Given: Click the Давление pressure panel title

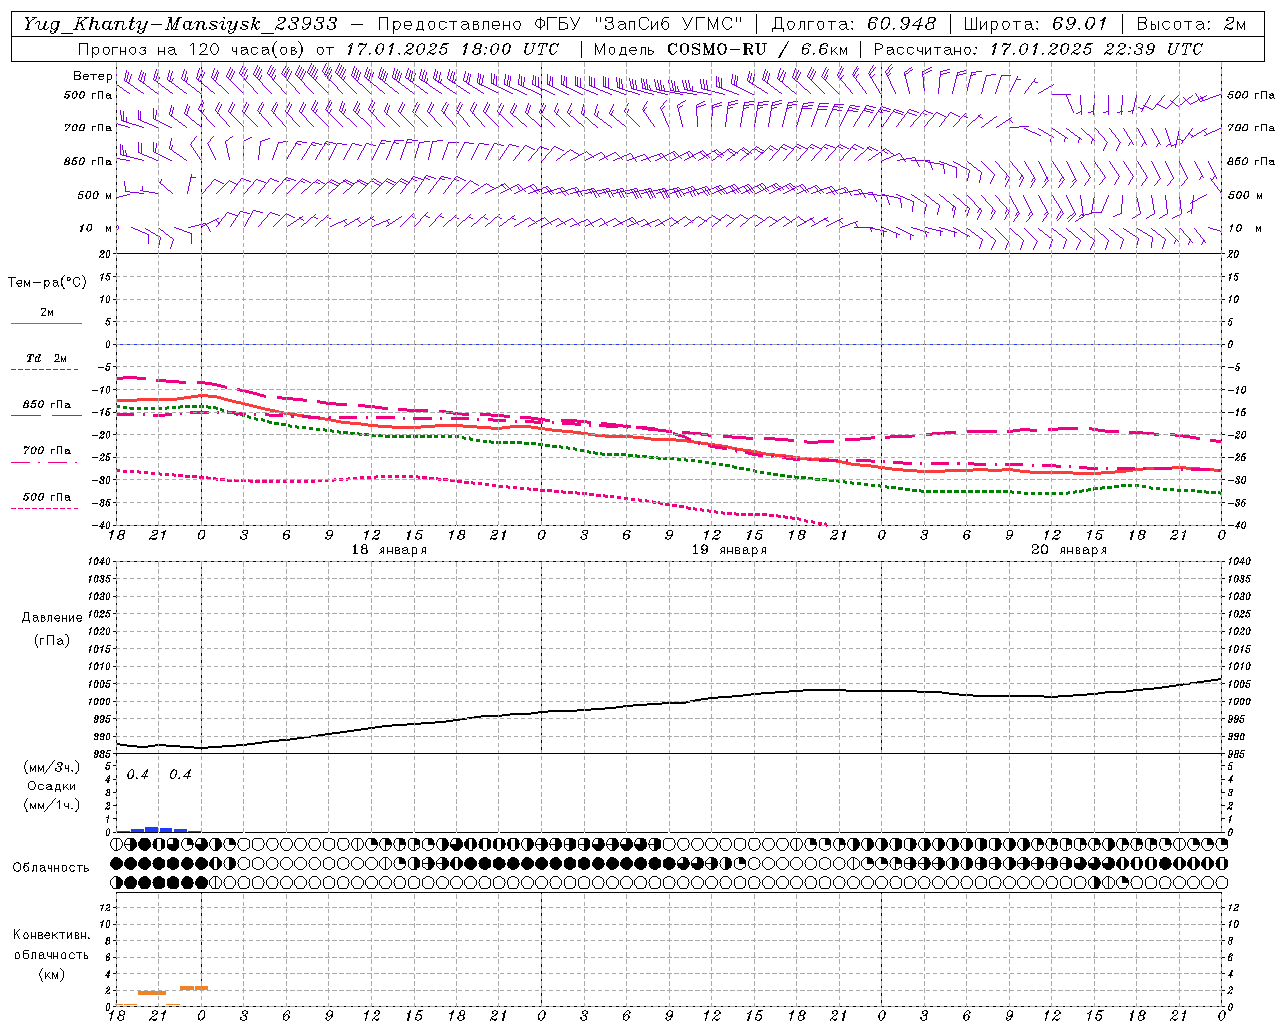Looking at the screenshot, I should click(x=52, y=618).
